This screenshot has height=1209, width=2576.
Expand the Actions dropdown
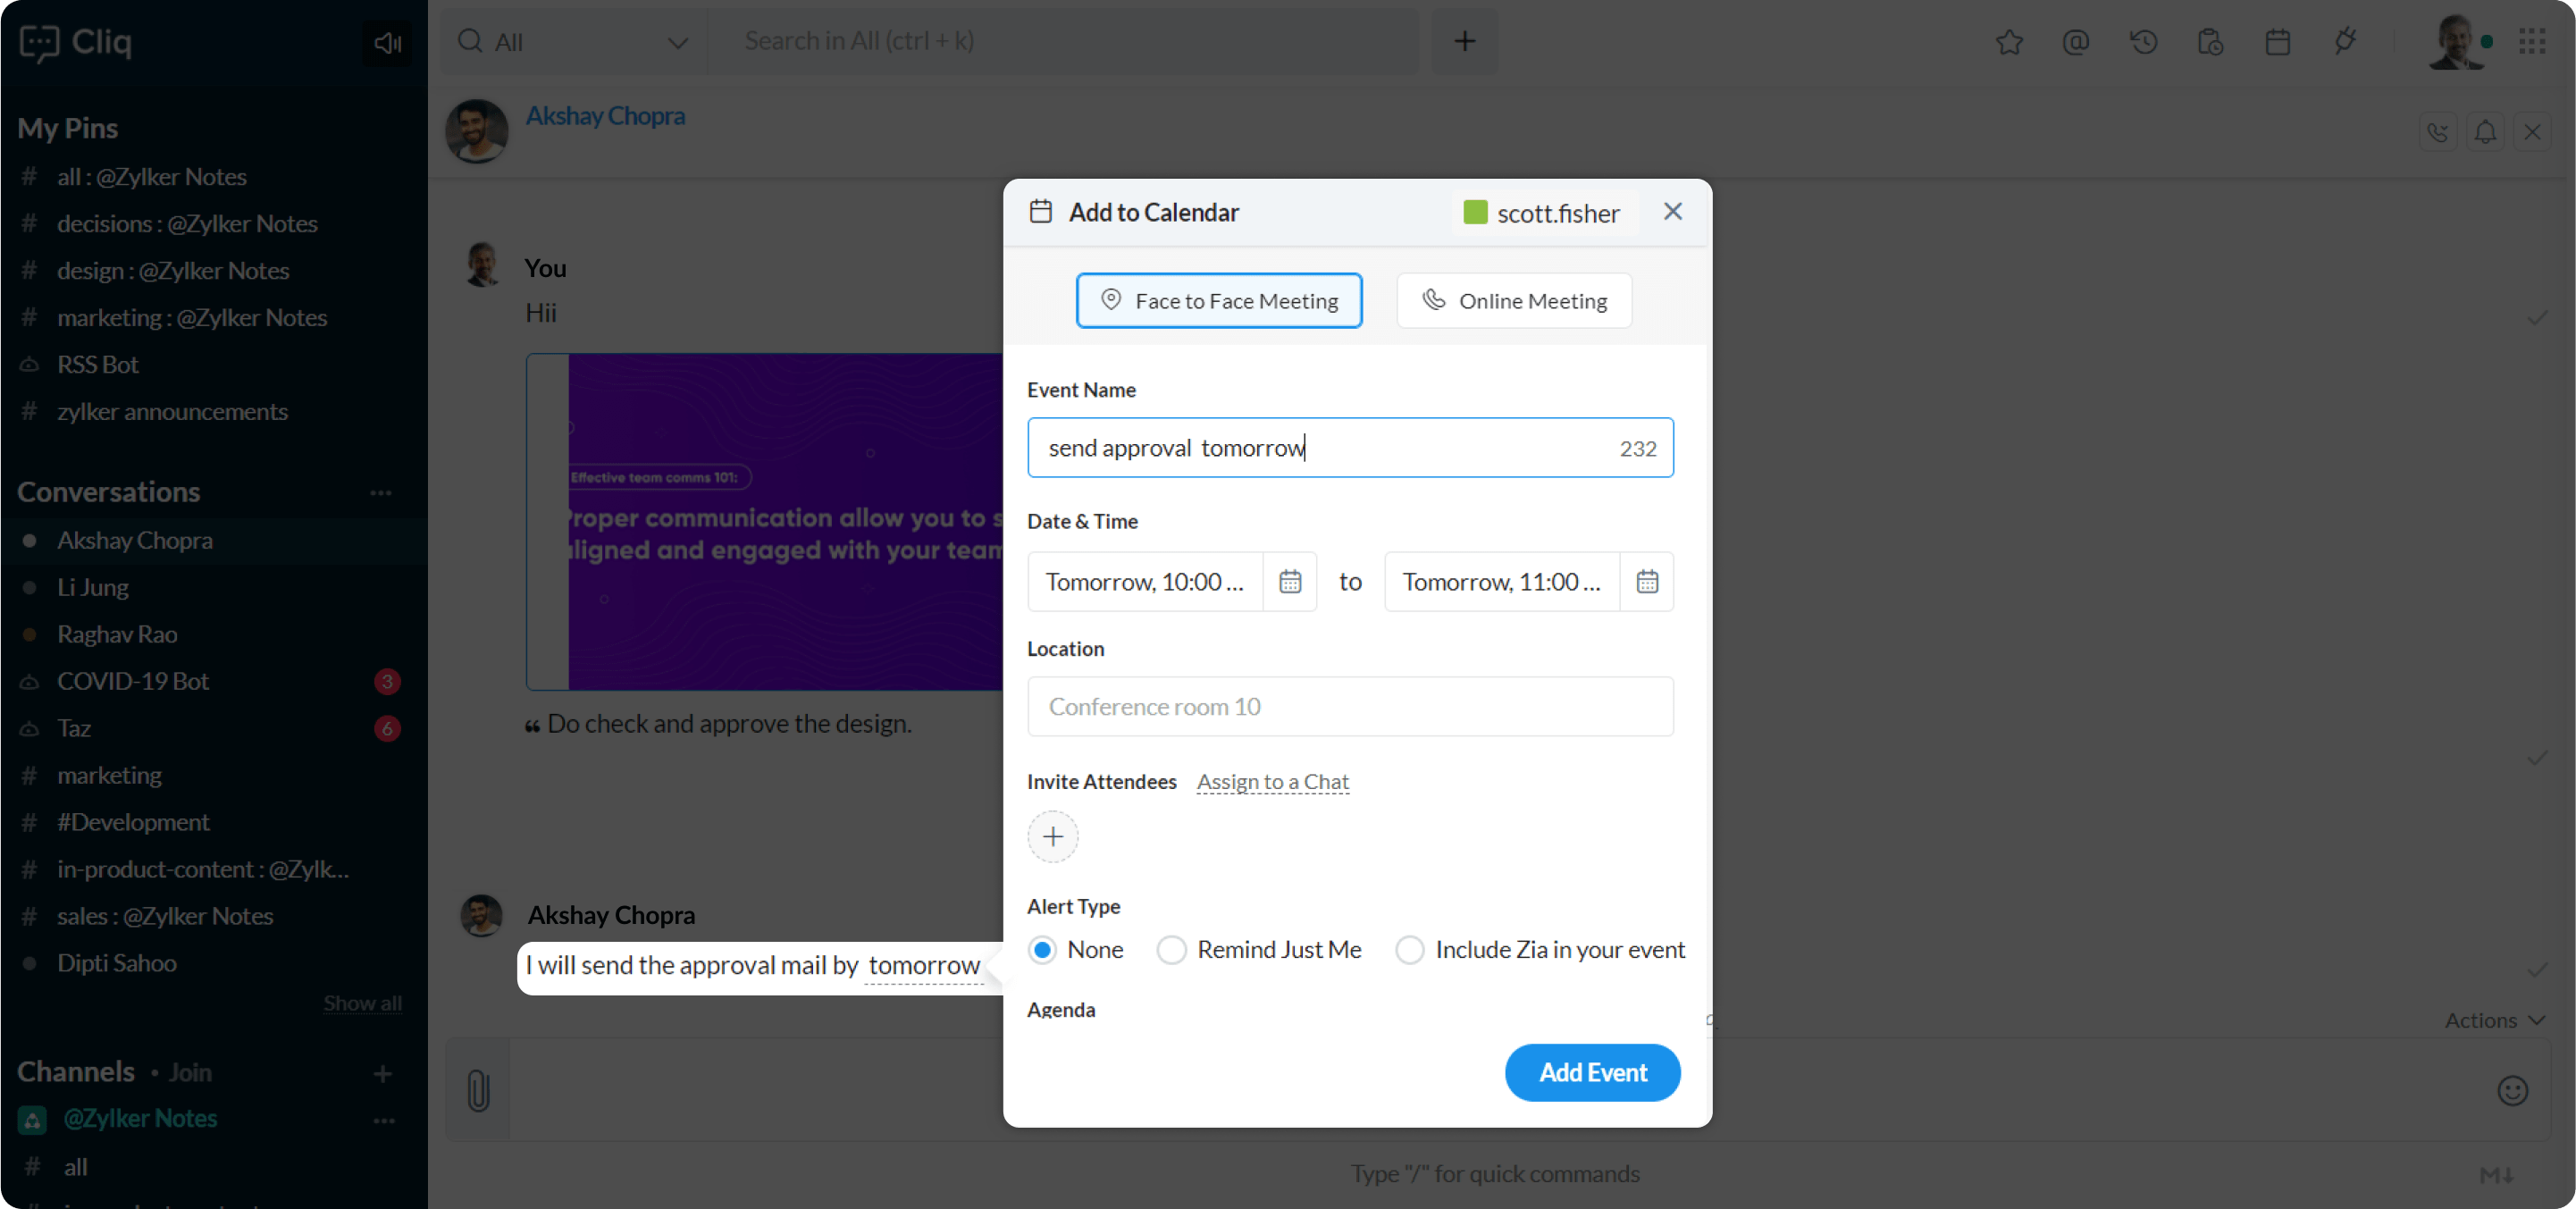2494,1020
